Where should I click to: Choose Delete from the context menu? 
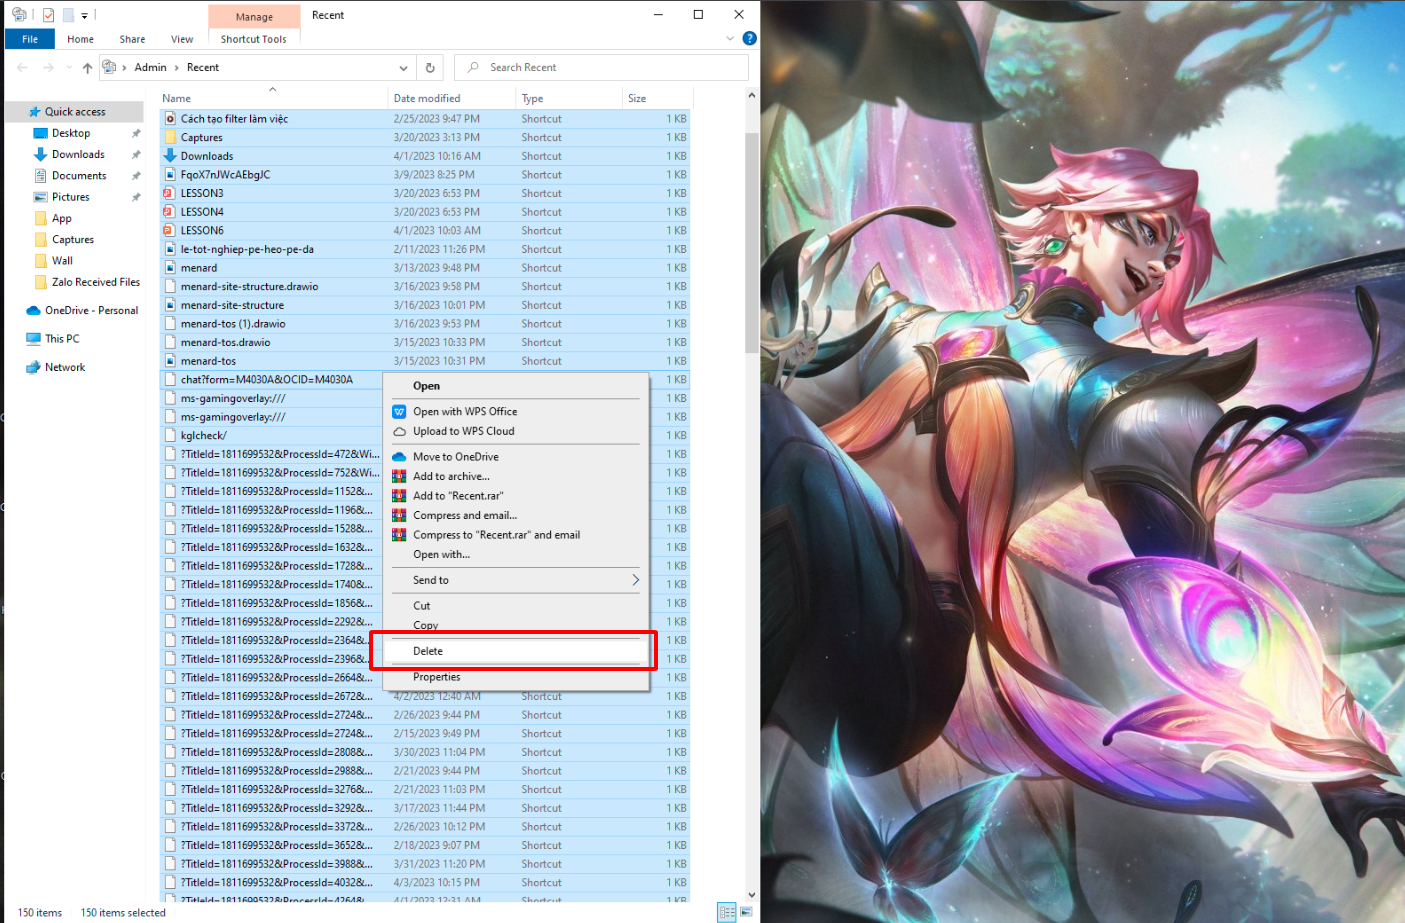click(515, 651)
